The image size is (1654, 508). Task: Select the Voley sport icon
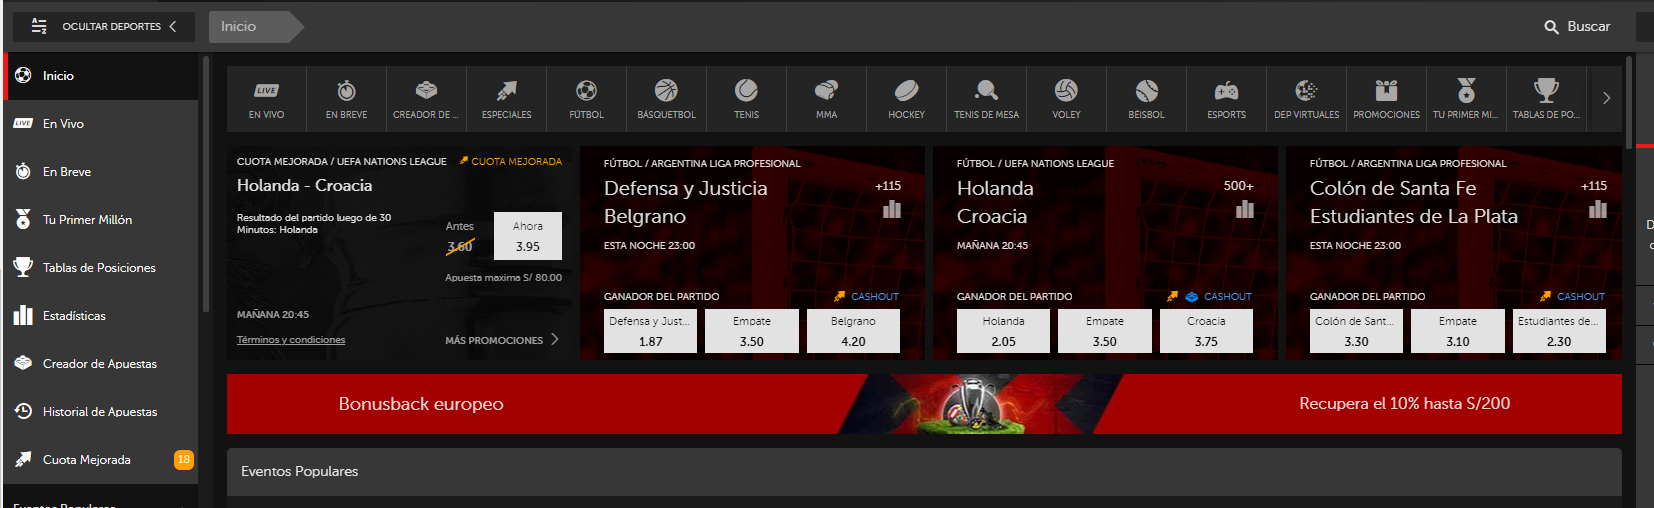(x=1066, y=99)
